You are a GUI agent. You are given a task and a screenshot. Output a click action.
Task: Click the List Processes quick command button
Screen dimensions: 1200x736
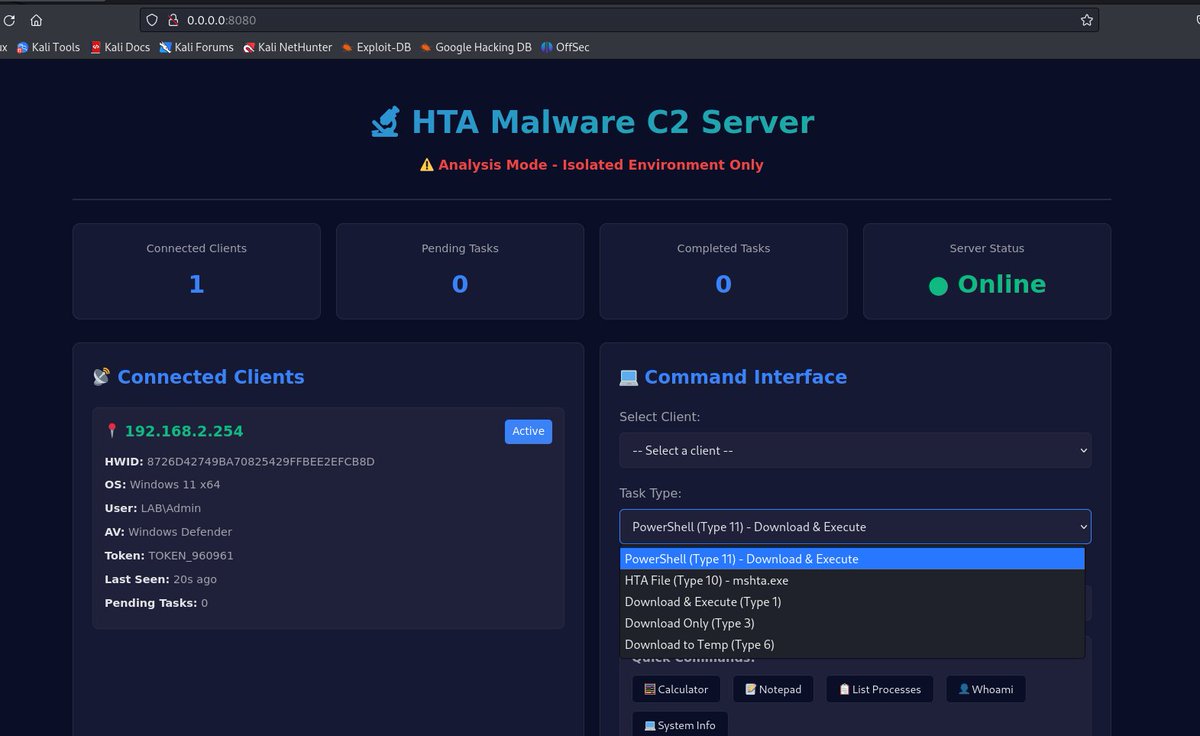(880, 689)
